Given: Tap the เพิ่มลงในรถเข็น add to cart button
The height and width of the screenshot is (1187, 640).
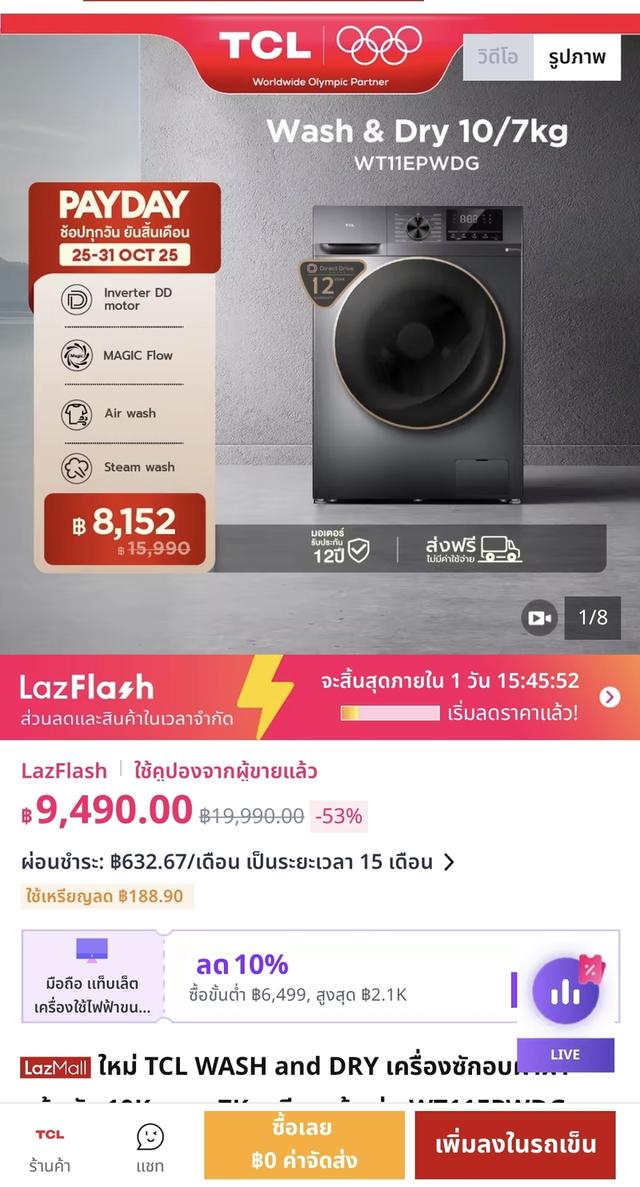Looking at the screenshot, I should (x=515, y=1145).
